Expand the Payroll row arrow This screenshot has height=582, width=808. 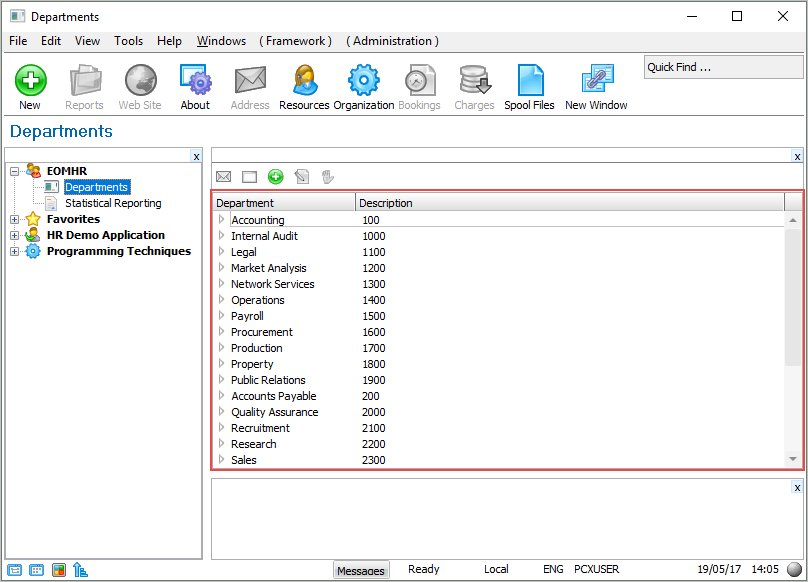pyautogui.click(x=222, y=315)
